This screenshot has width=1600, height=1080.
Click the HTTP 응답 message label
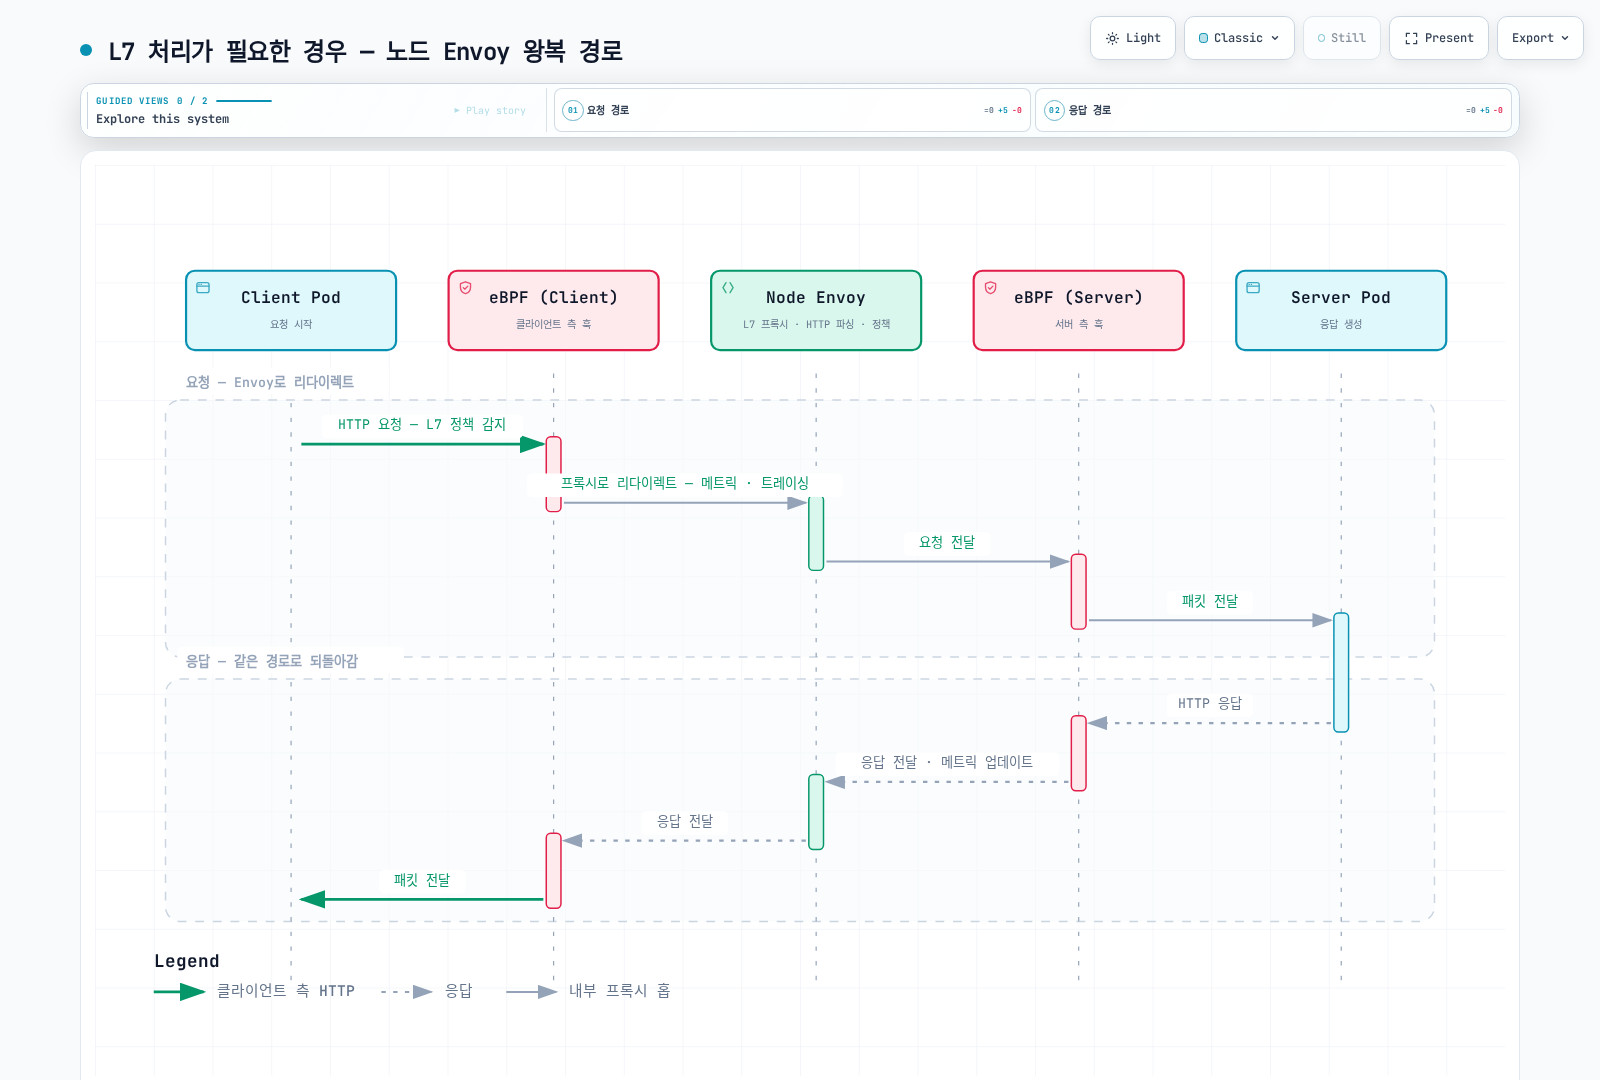(1210, 703)
